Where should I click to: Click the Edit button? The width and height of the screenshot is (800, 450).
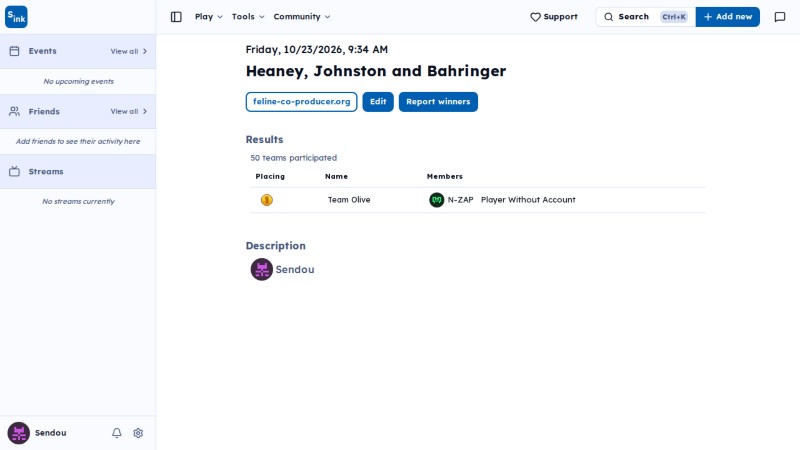tap(378, 102)
